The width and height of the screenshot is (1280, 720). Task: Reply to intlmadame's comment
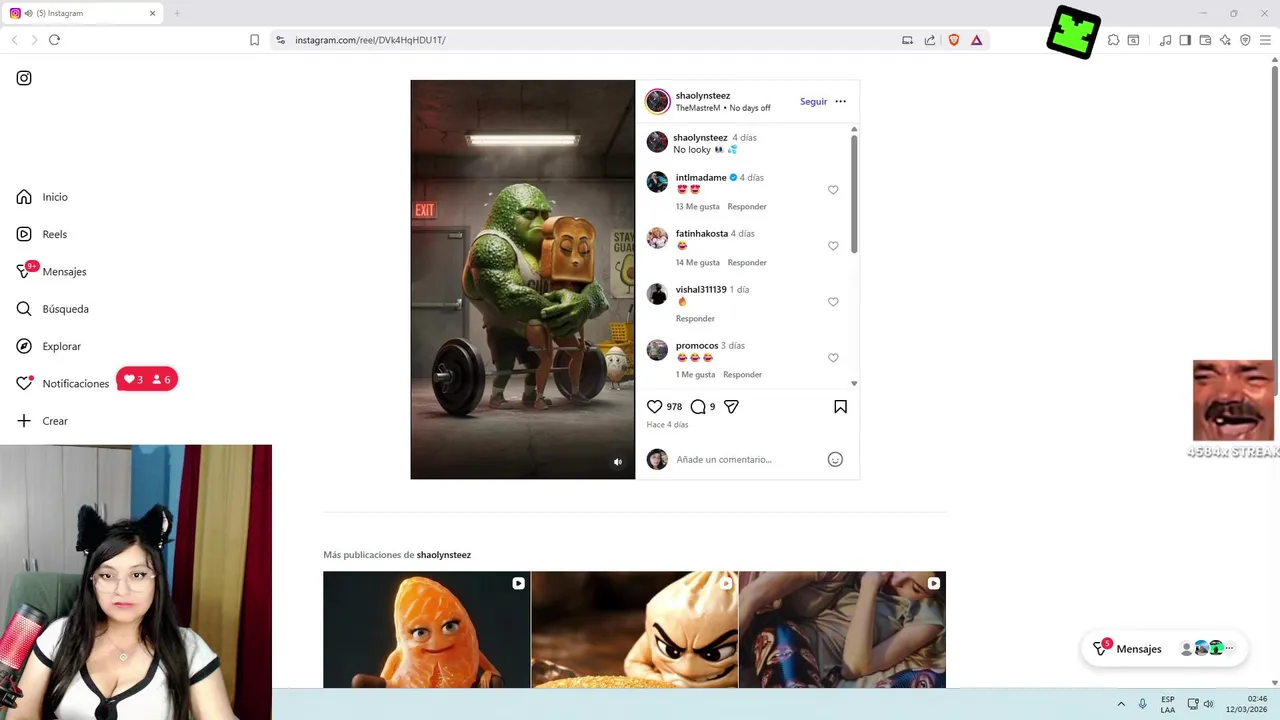tap(747, 206)
